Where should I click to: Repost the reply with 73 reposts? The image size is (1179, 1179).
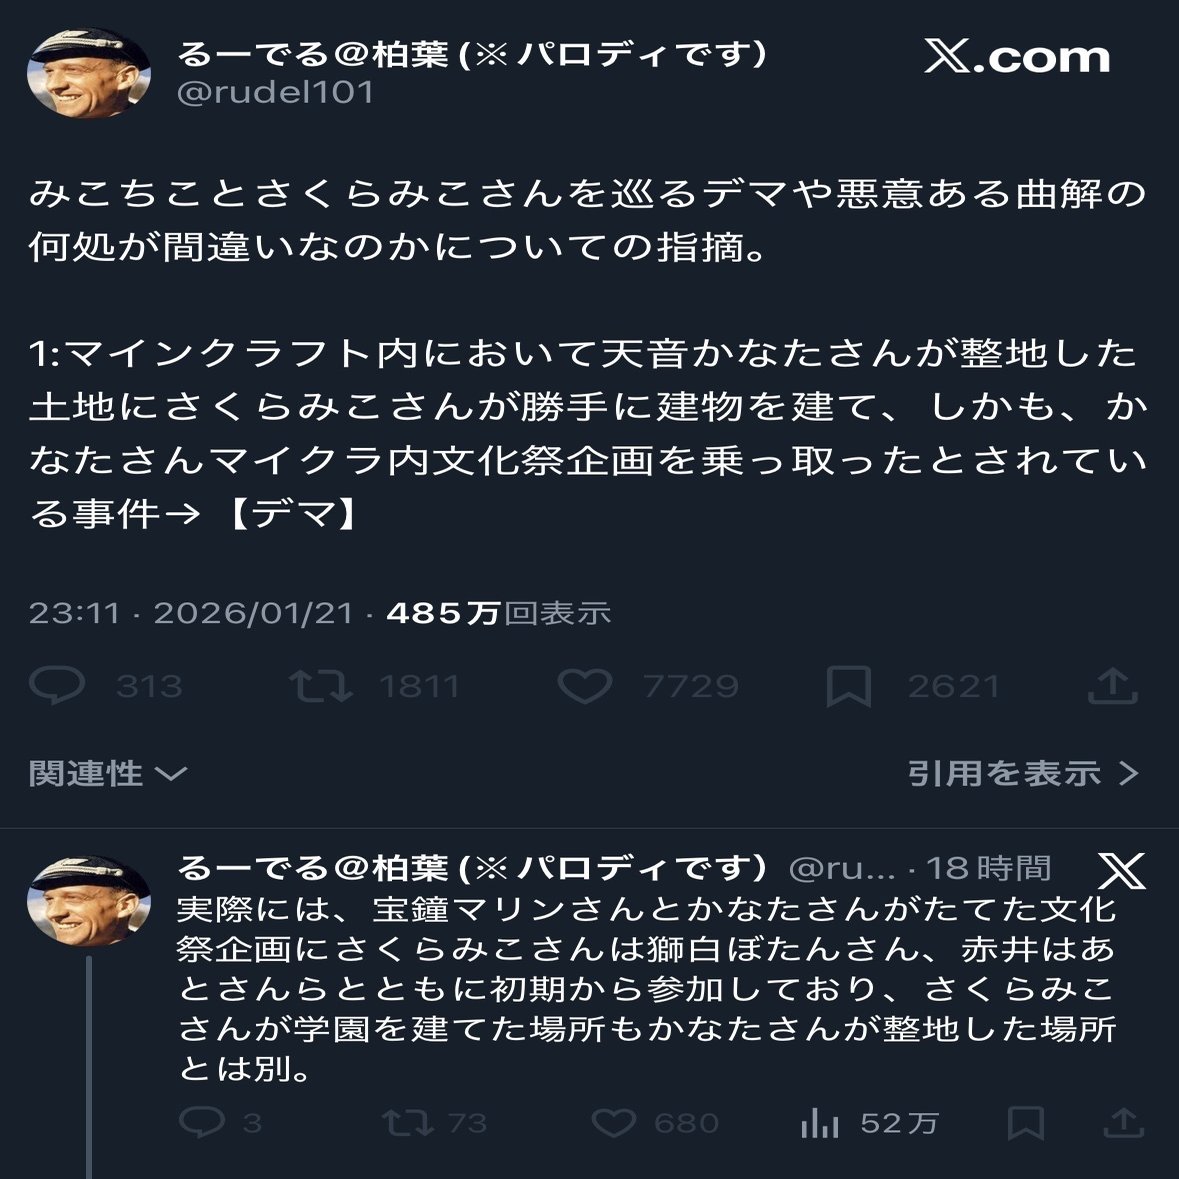410,1122
